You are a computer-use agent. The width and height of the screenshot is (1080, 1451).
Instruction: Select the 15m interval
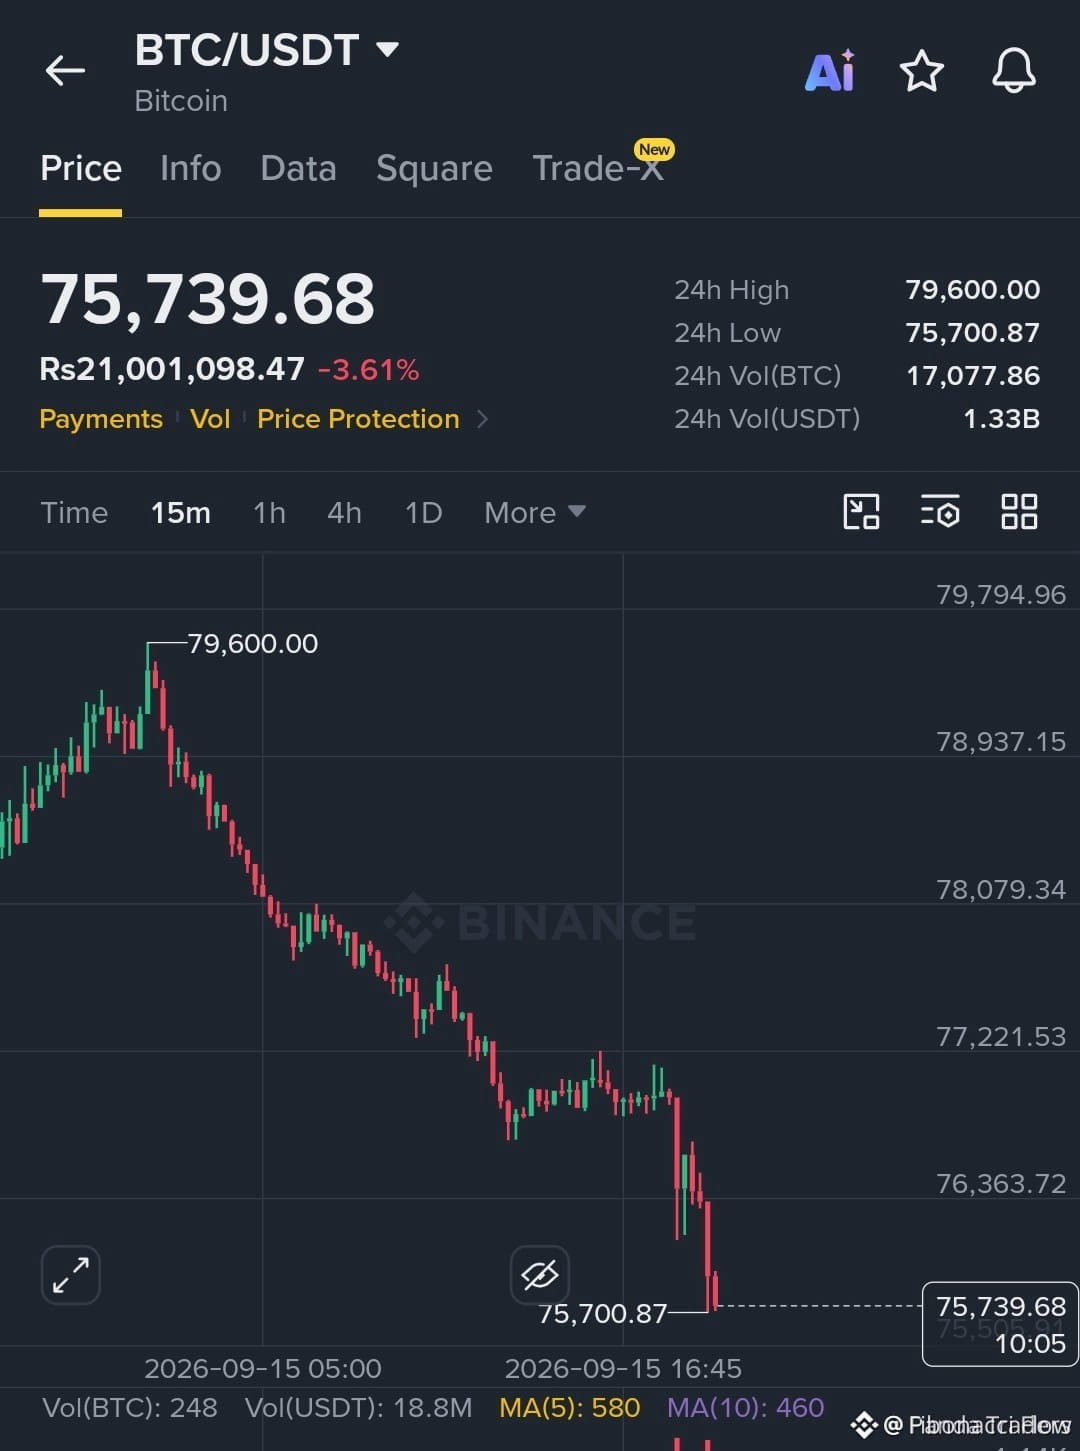point(181,513)
